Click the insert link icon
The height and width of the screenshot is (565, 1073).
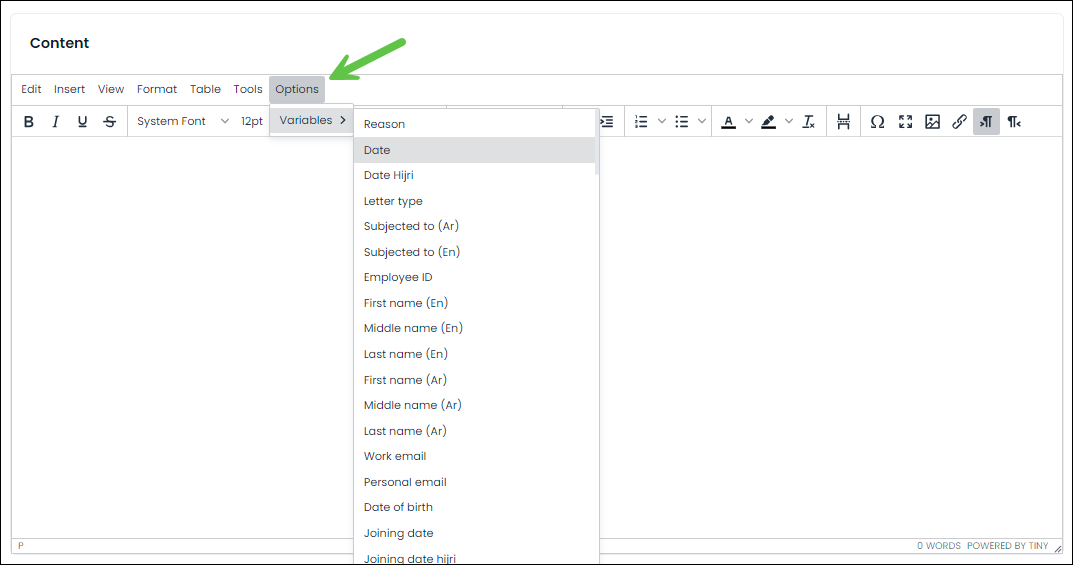(x=959, y=122)
